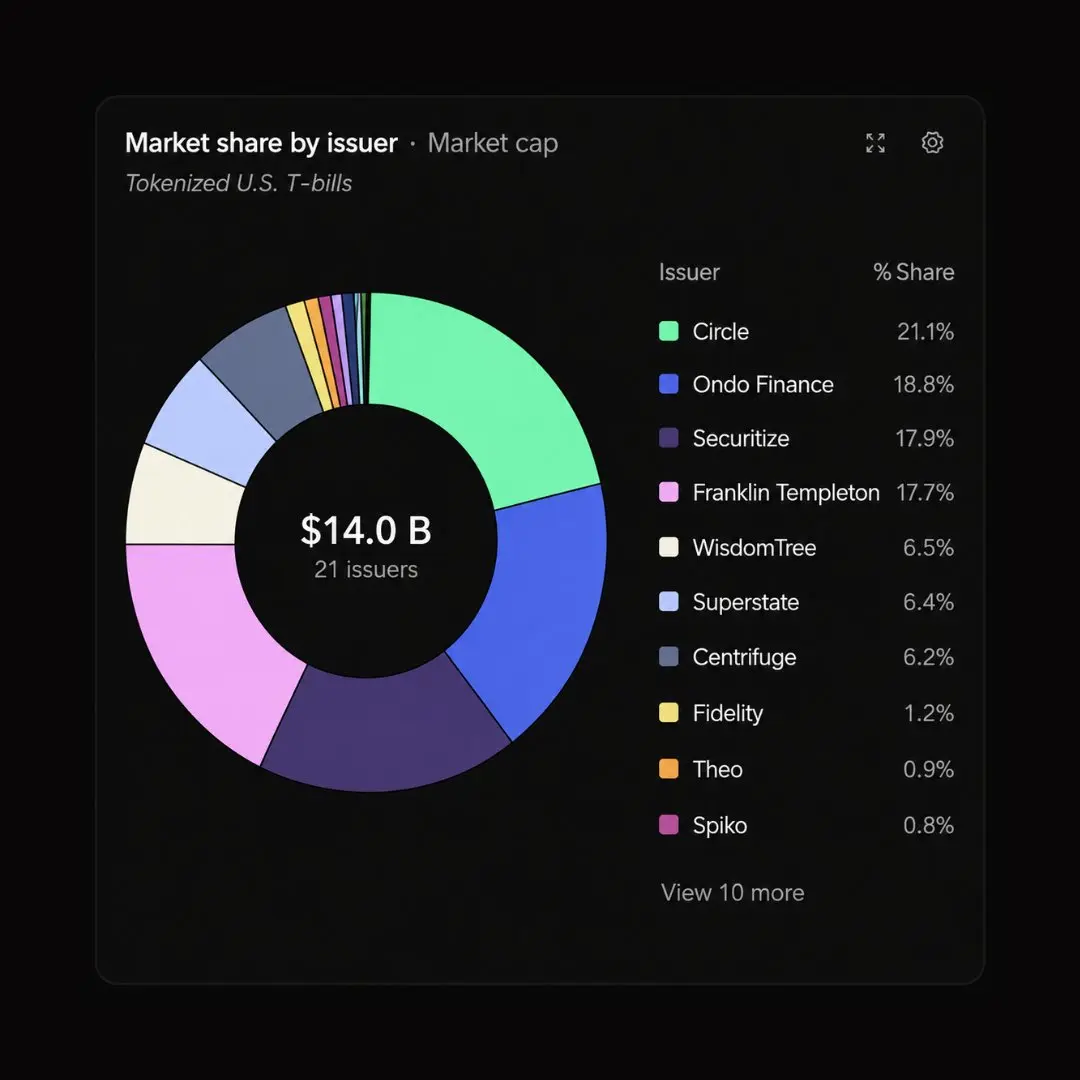1080x1080 pixels.
Task: Select the Superstate issuer name
Action: tap(746, 602)
